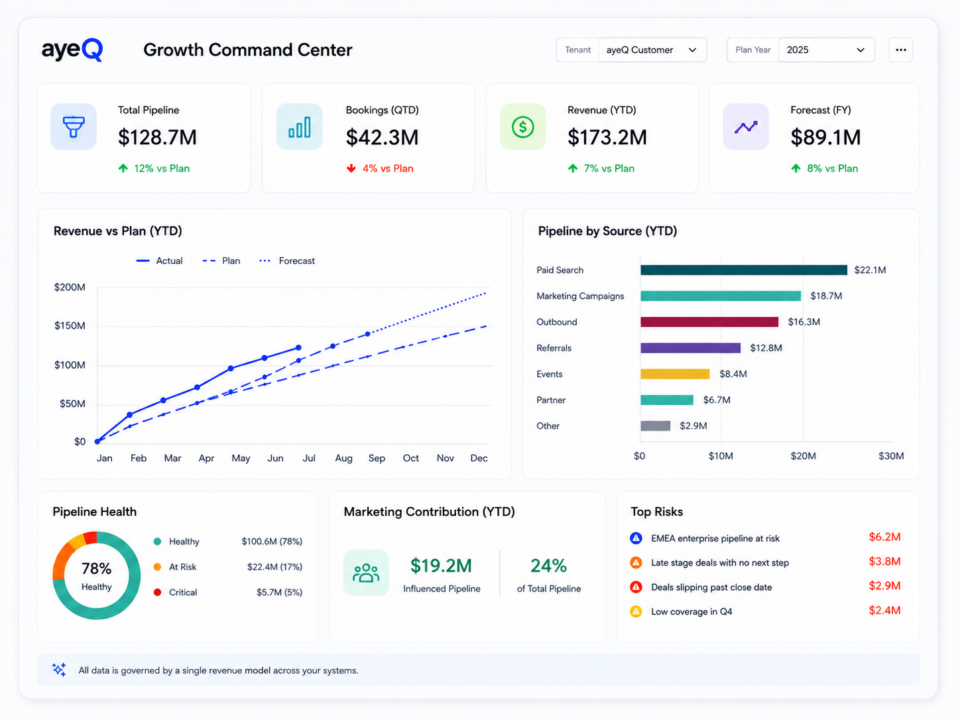The image size is (960, 720).
Task: Click the Revenue vs Plan (YTD) heading
Action: click(118, 231)
